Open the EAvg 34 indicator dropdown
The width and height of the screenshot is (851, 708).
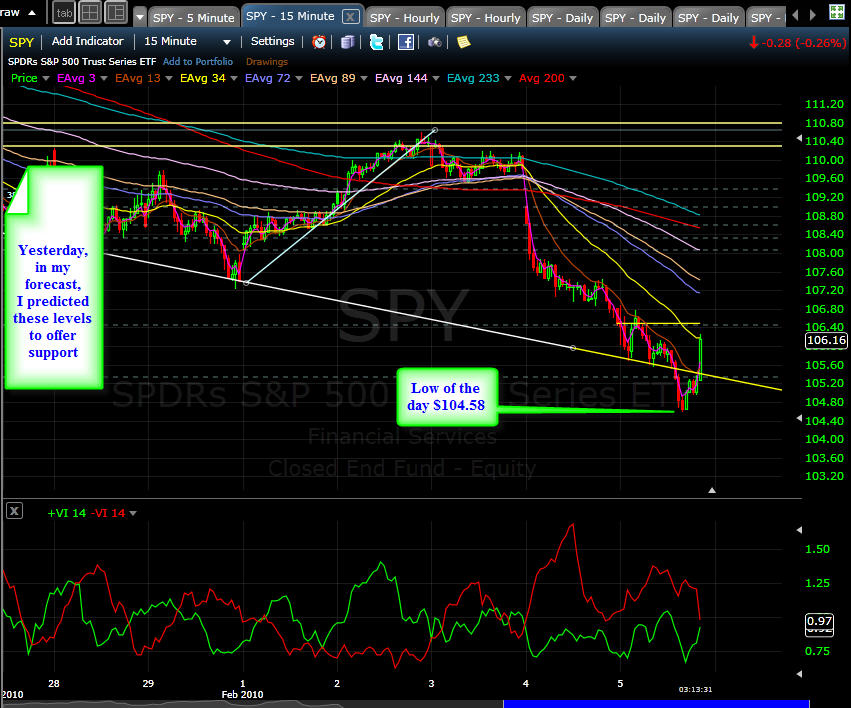pos(234,79)
